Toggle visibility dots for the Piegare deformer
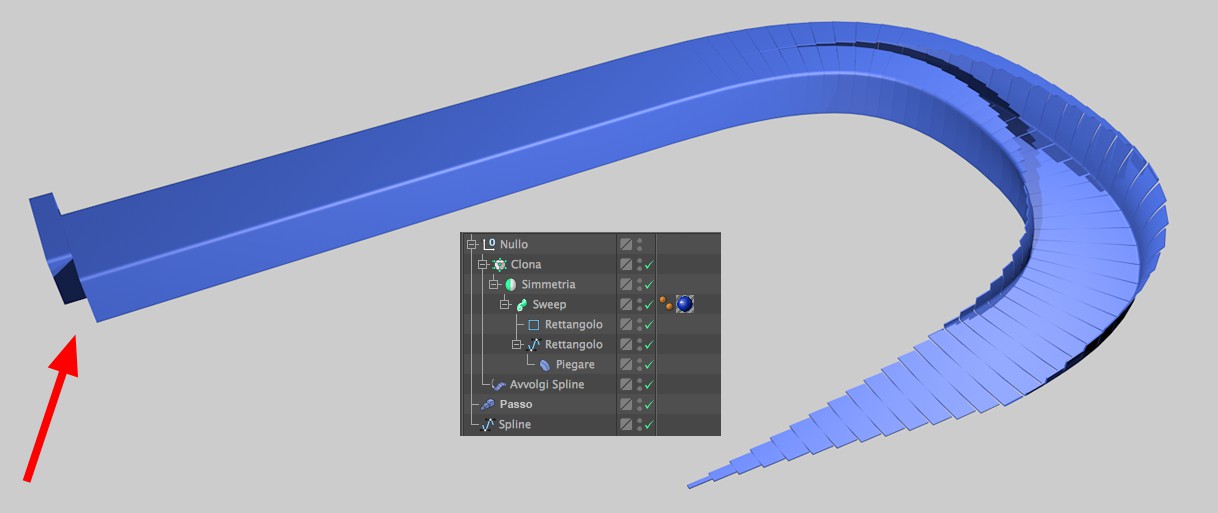Viewport: 1218px width, 513px height. pos(640,365)
